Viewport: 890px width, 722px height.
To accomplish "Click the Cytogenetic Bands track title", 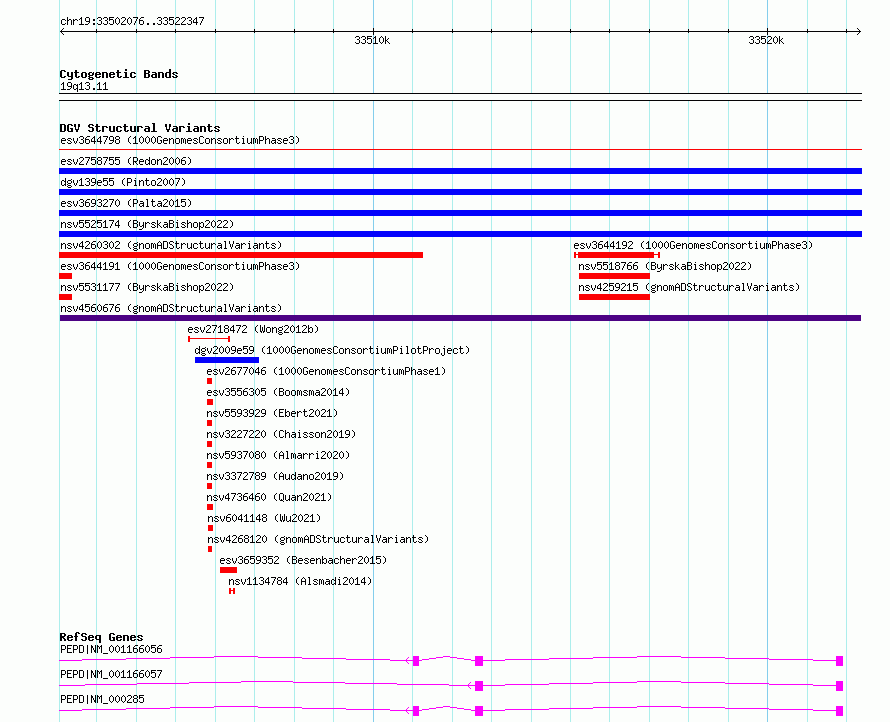I will click(119, 74).
